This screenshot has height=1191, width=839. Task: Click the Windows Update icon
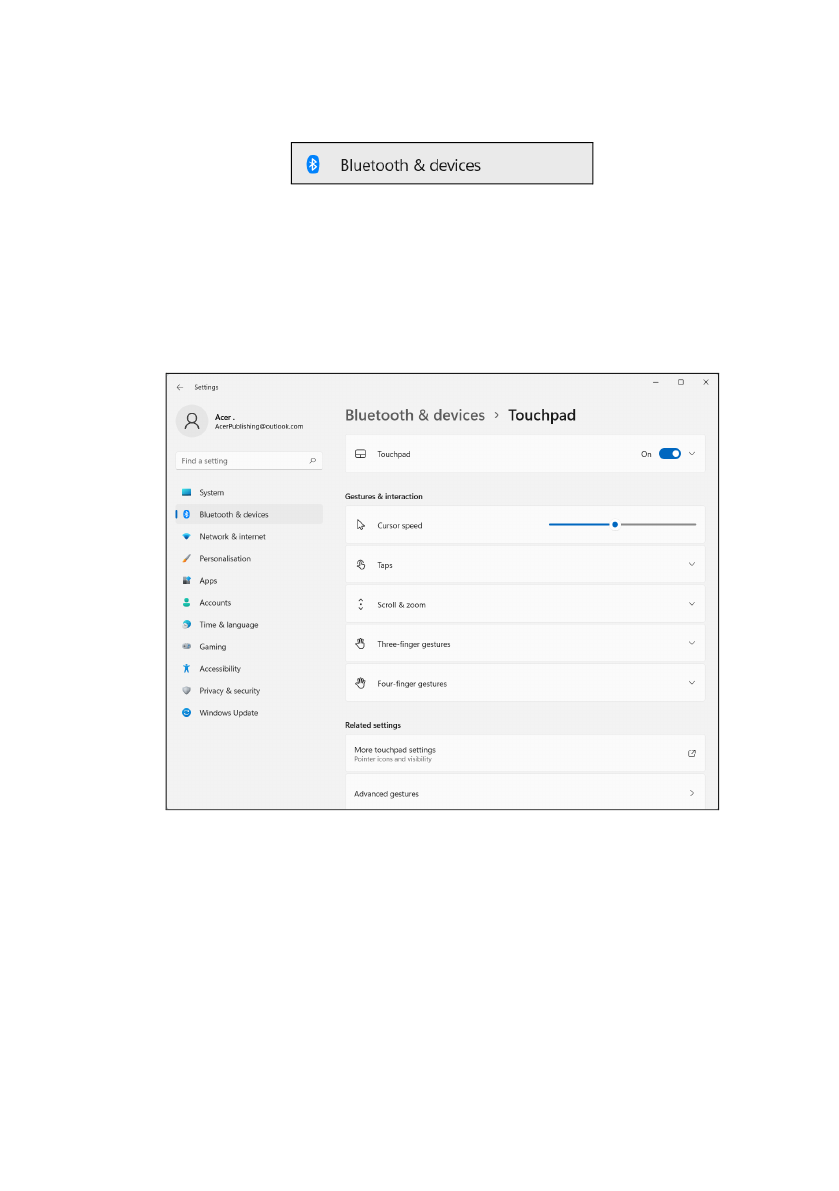pos(186,713)
